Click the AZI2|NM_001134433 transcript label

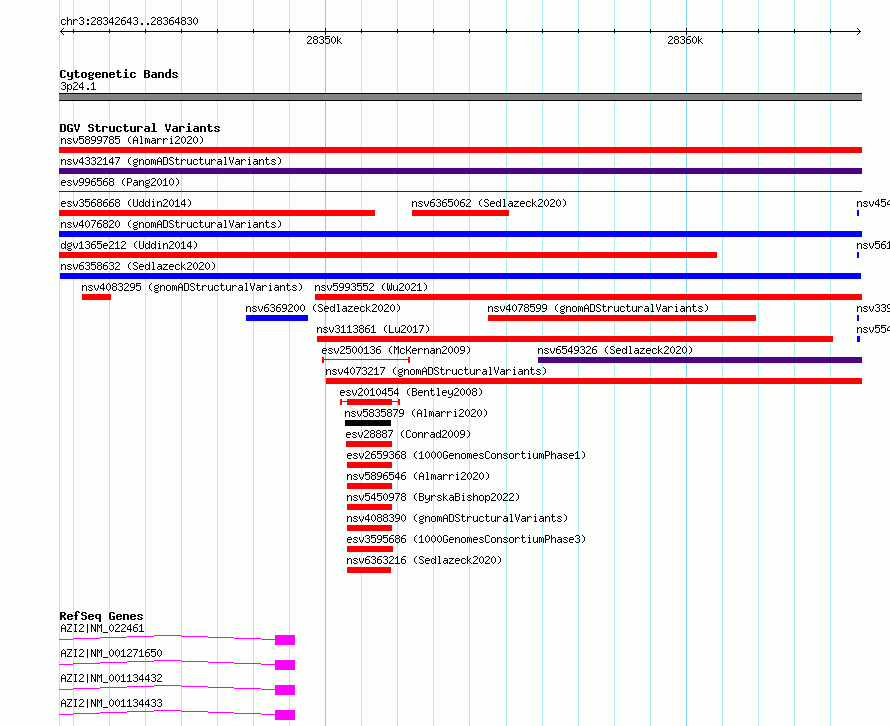click(111, 703)
